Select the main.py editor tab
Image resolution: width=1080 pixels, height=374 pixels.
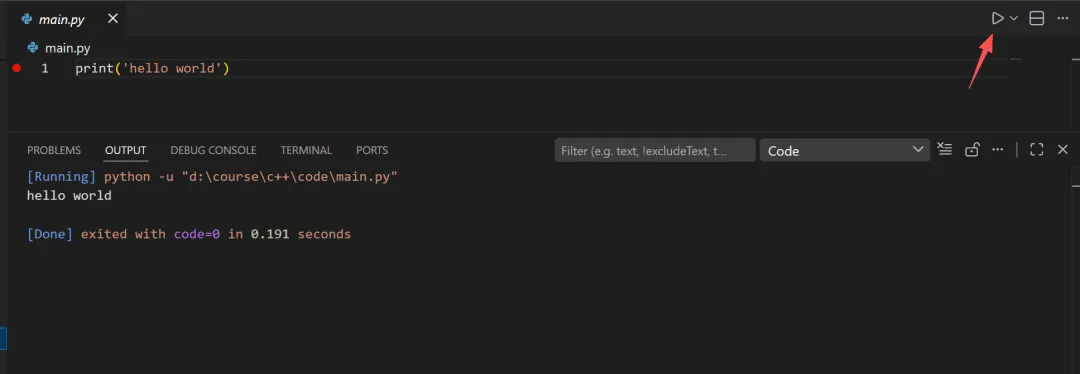pos(69,19)
